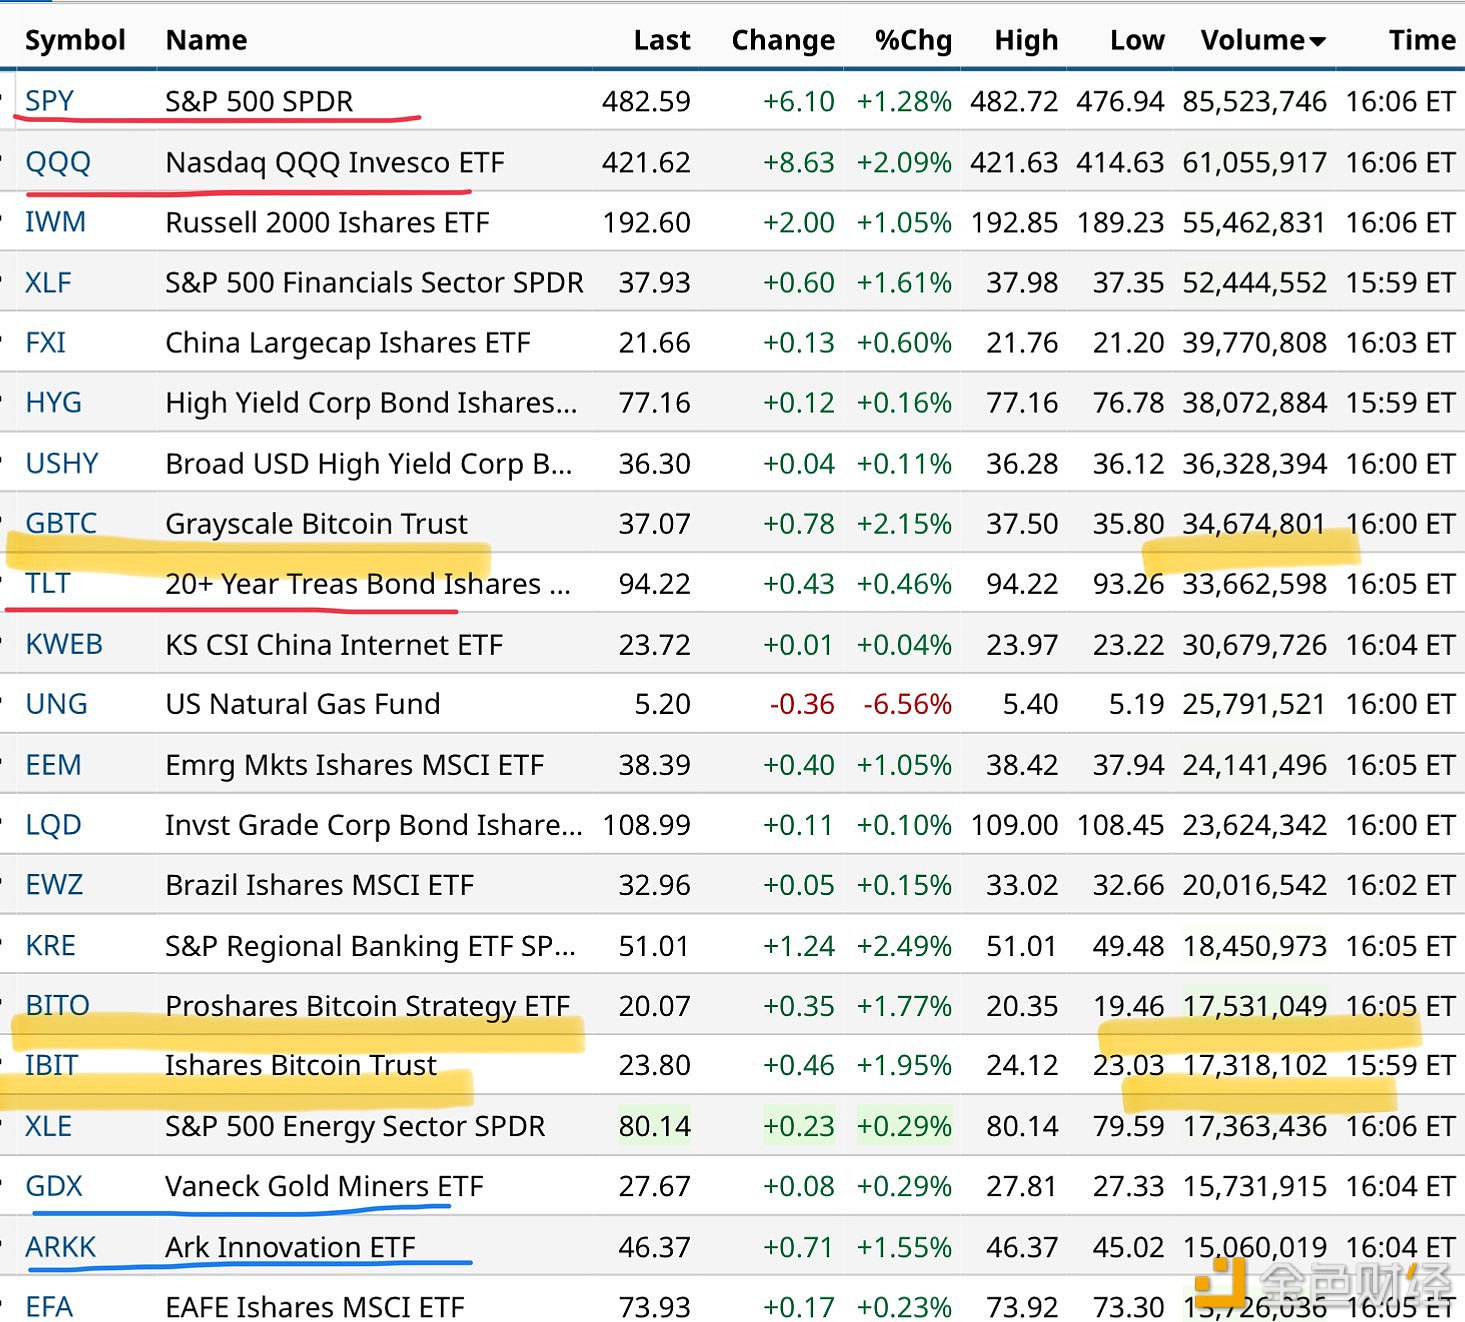Image resolution: width=1465 pixels, height=1322 pixels.
Task: Click the GBTC percent change +2.15%
Action: coord(904,523)
